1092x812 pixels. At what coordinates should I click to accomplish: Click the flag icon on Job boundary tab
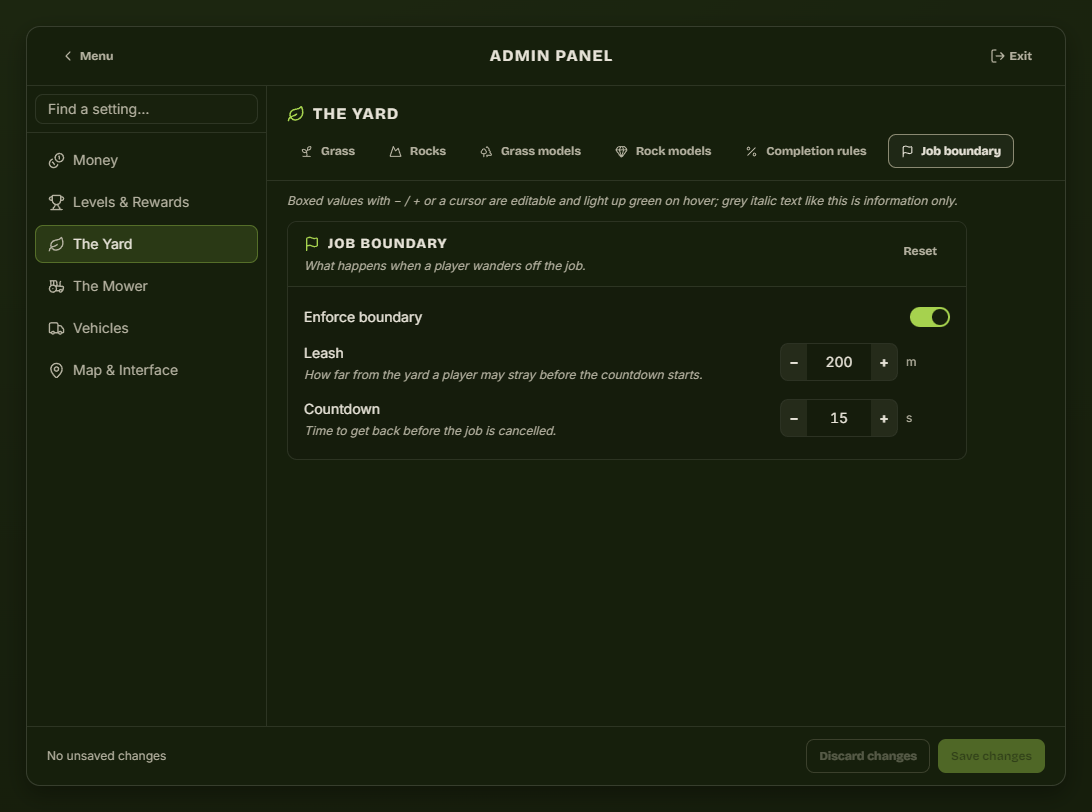[907, 151]
